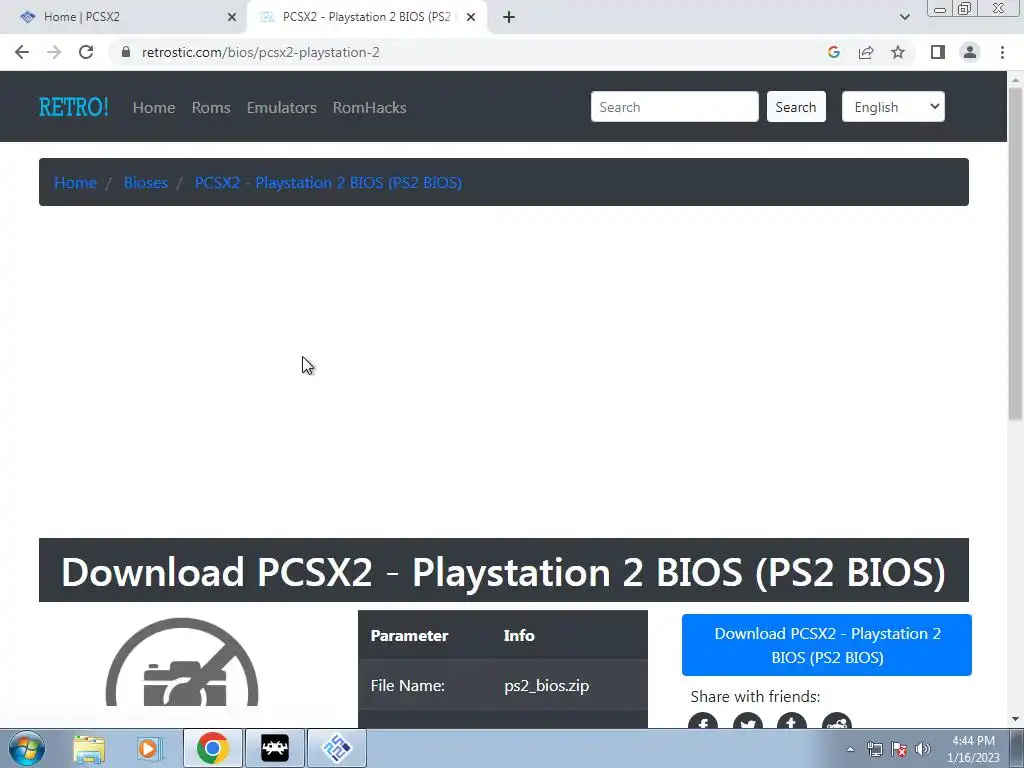Click Download PCSX2 - Playstation 2 BIOS button
Viewport: 1024px width, 768px height.
pyautogui.click(x=827, y=645)
